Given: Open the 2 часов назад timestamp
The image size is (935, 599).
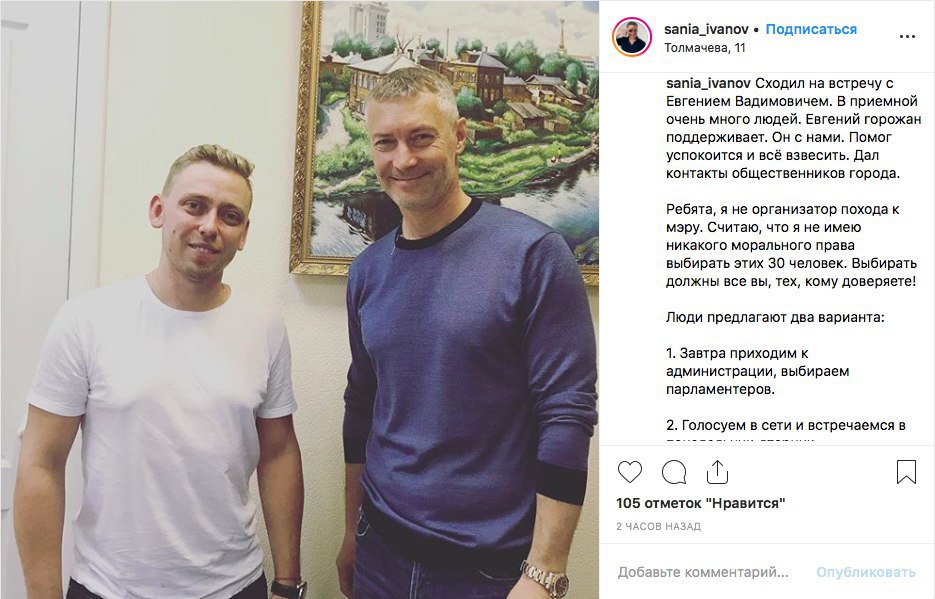Looking at the screenshot, I should (x=658, y=526).
